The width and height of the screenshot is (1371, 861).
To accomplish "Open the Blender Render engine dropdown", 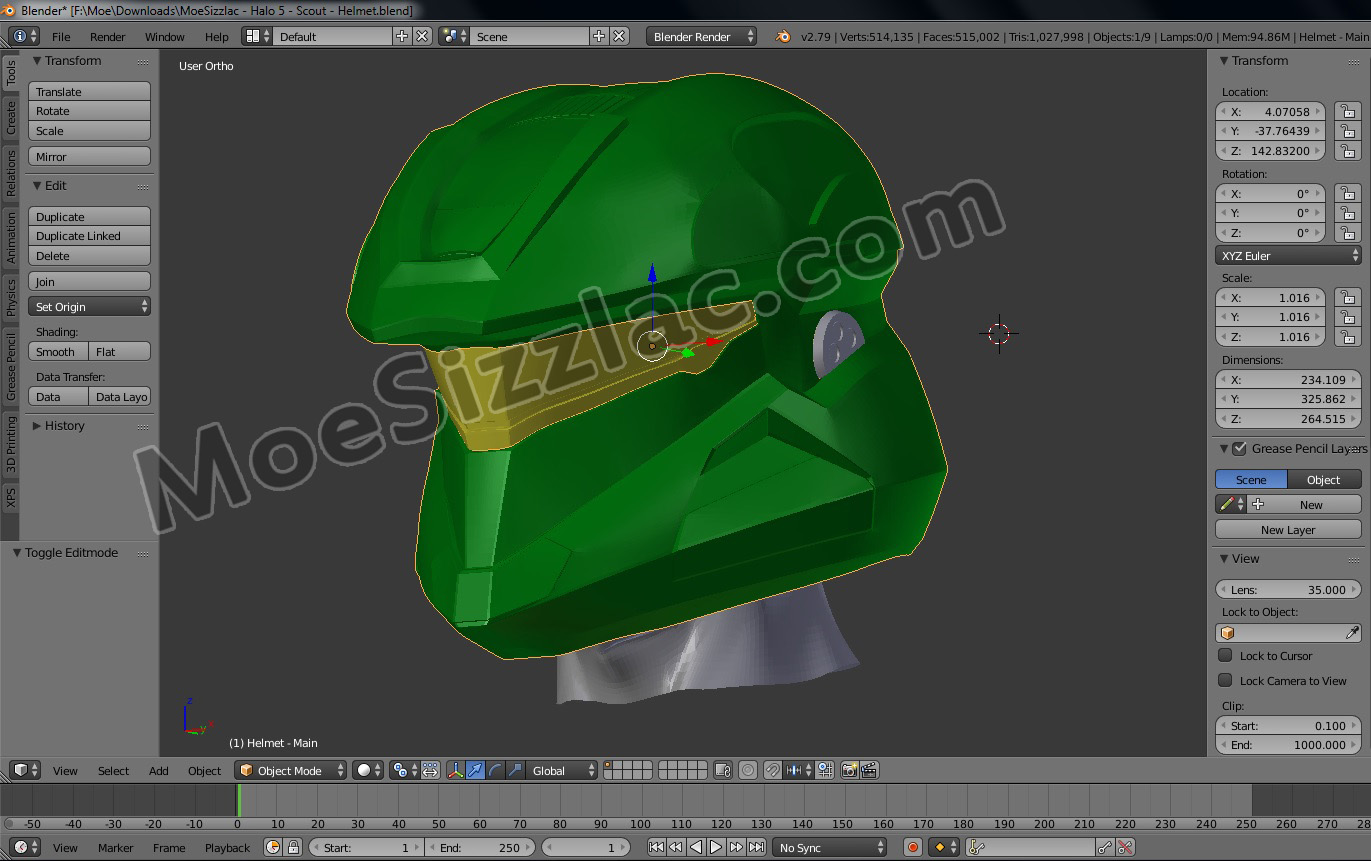I will pyautogui.click(x=702, y=36).
